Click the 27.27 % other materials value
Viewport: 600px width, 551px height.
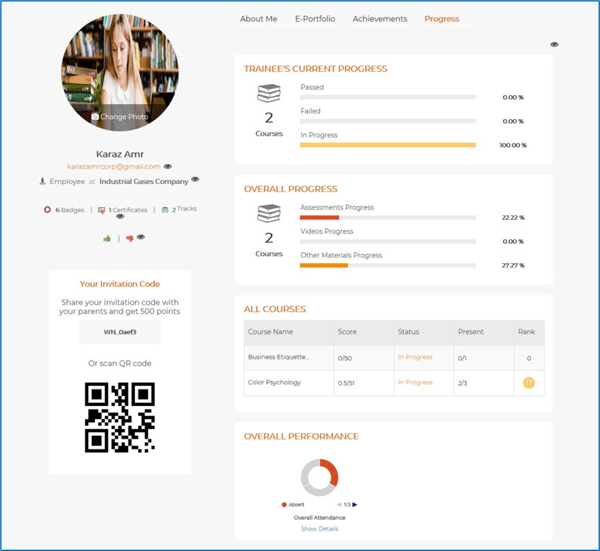[x=513, y=265]
